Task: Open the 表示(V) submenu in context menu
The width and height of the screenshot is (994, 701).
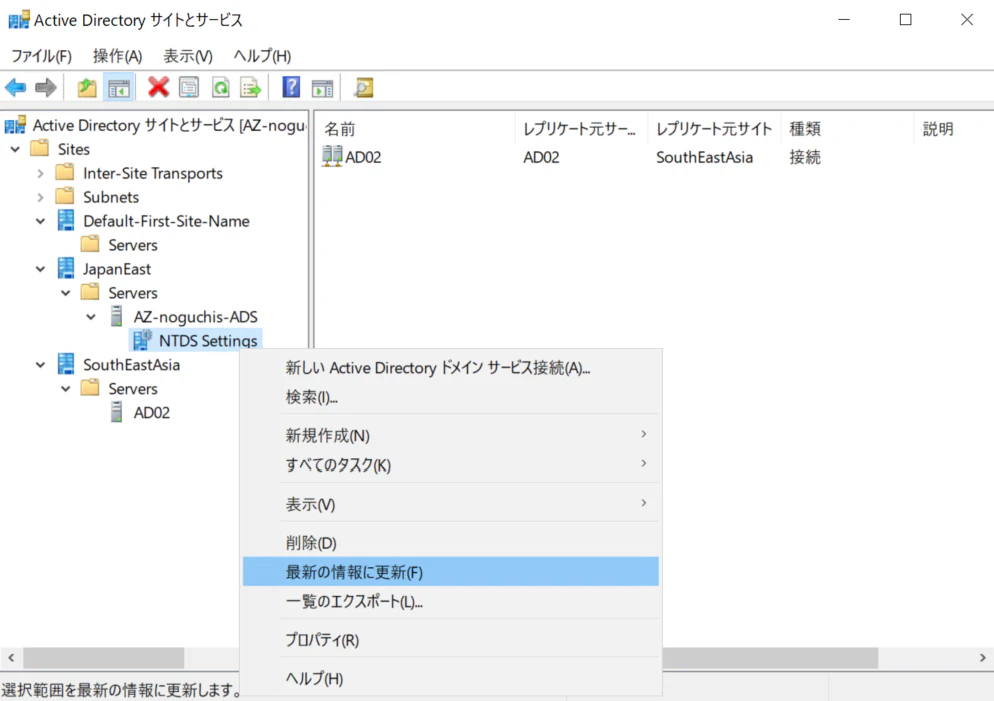Action: click(451, 504)
